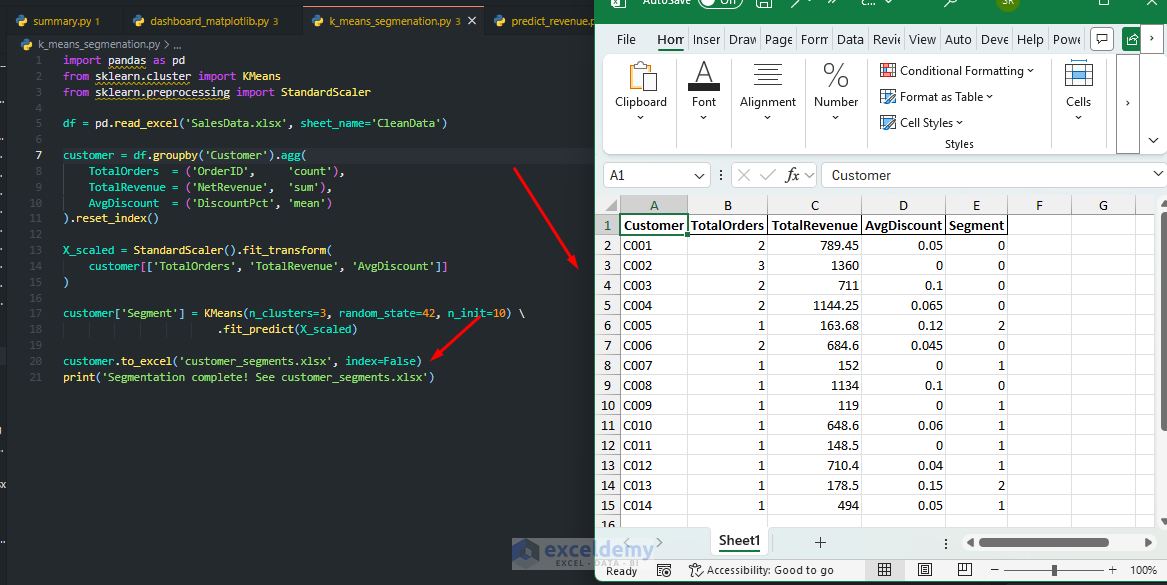Select the AvgDiscount header cell
1167x585 pixels.
(903, 226)
